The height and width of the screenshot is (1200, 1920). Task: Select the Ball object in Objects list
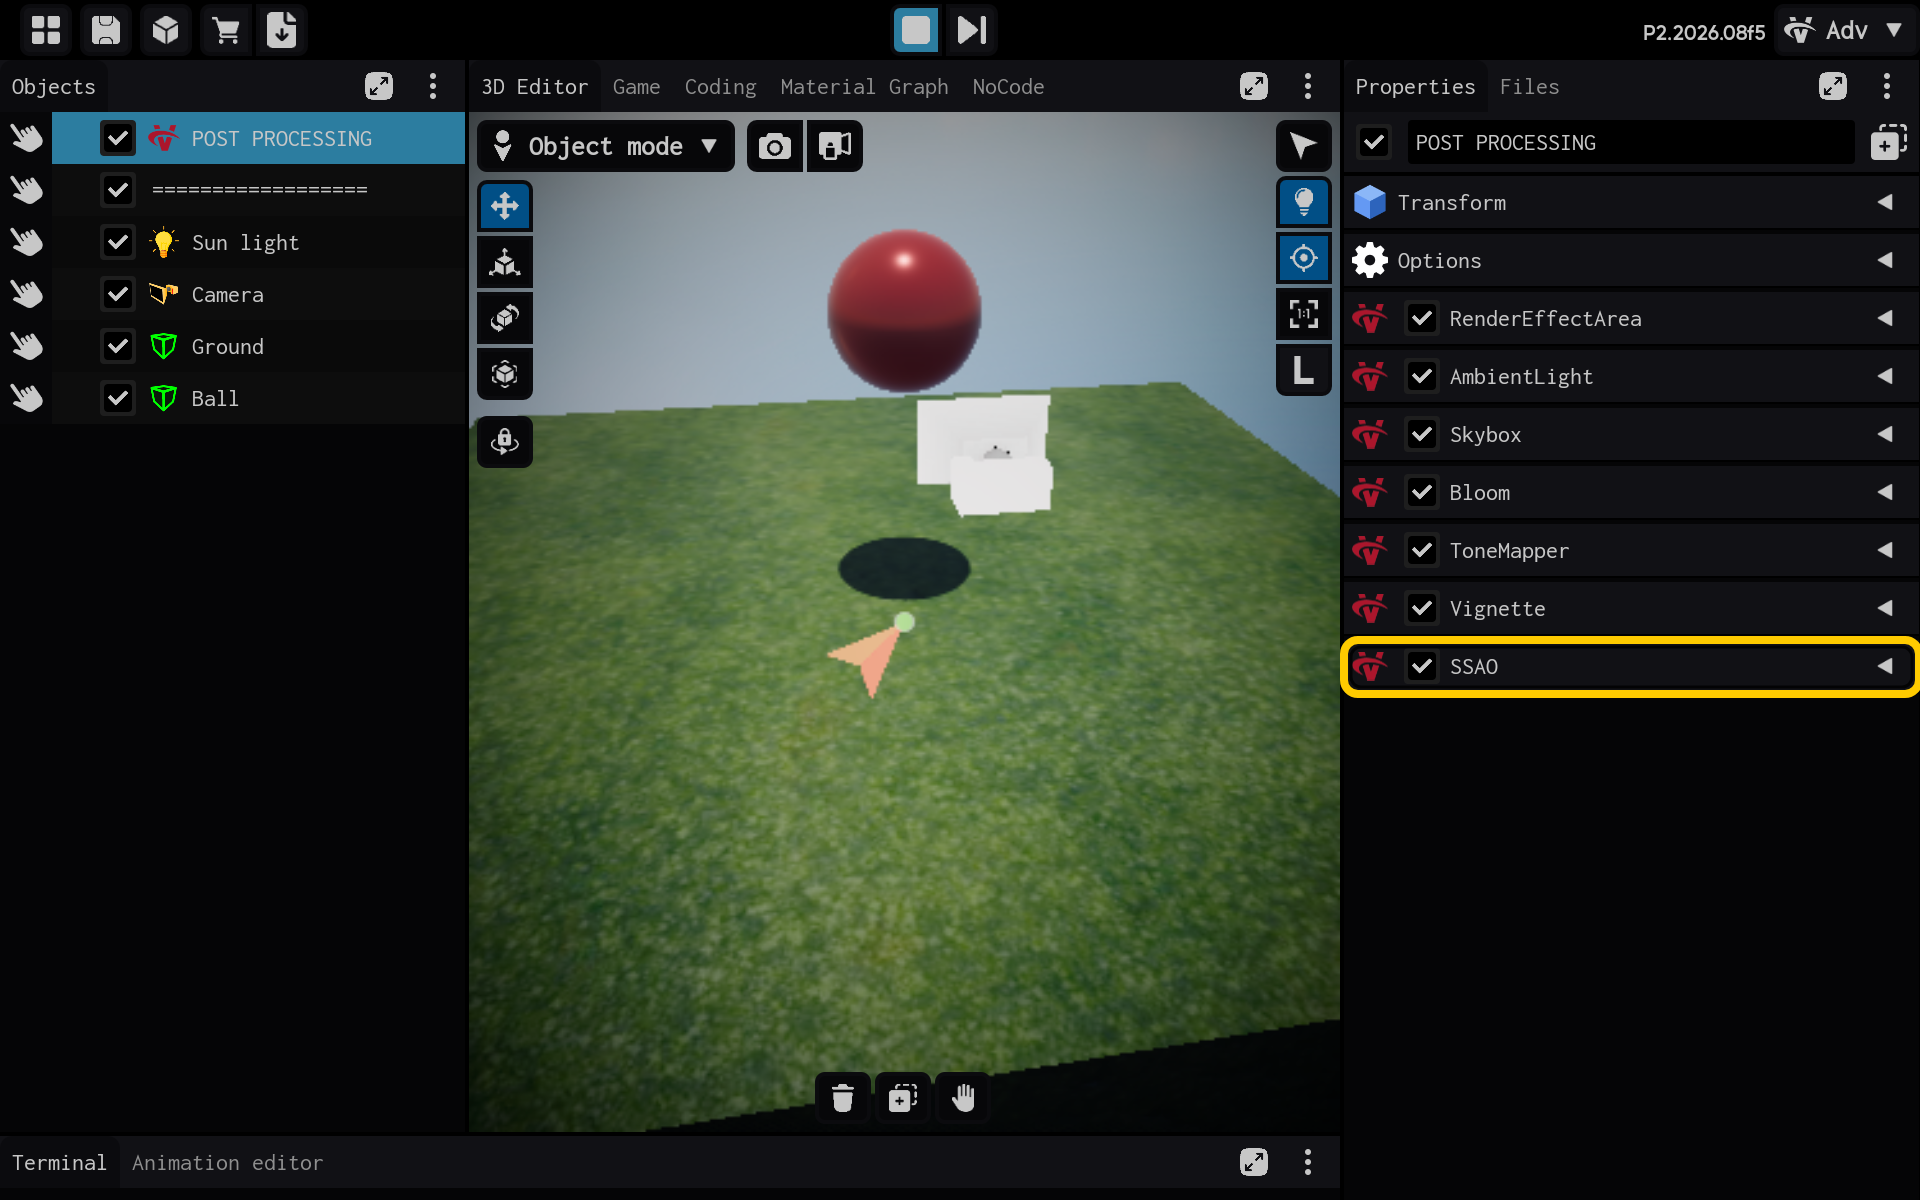[258, 398]
